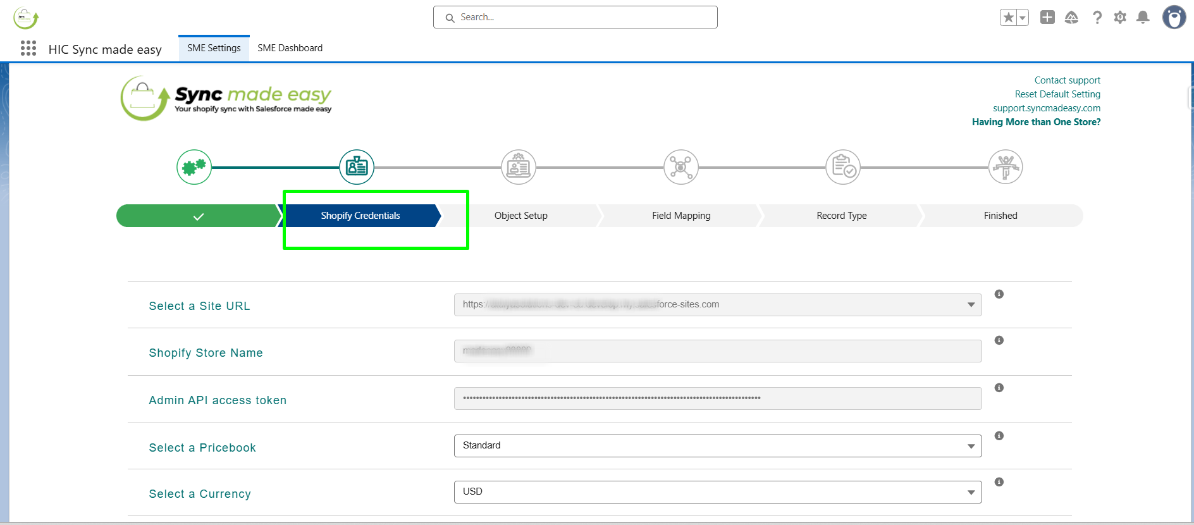This screenshot has height=525, width=1194.
Task: Click the Object Setup step circle icon
Action: (519, 166)
